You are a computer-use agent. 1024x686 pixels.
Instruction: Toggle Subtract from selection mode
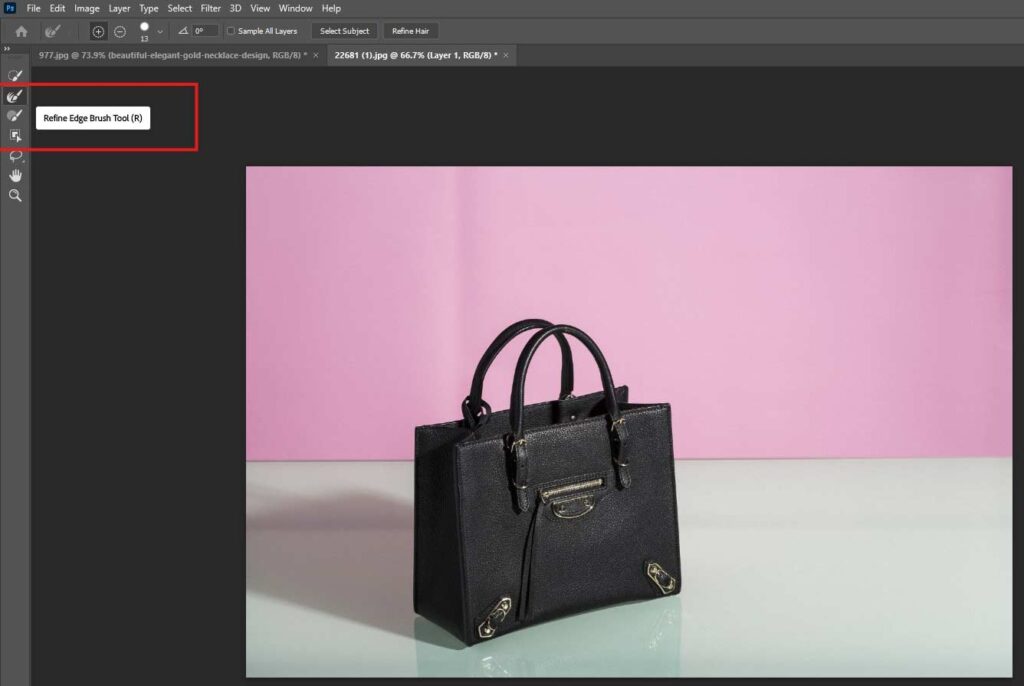click(x=119, y=31)
